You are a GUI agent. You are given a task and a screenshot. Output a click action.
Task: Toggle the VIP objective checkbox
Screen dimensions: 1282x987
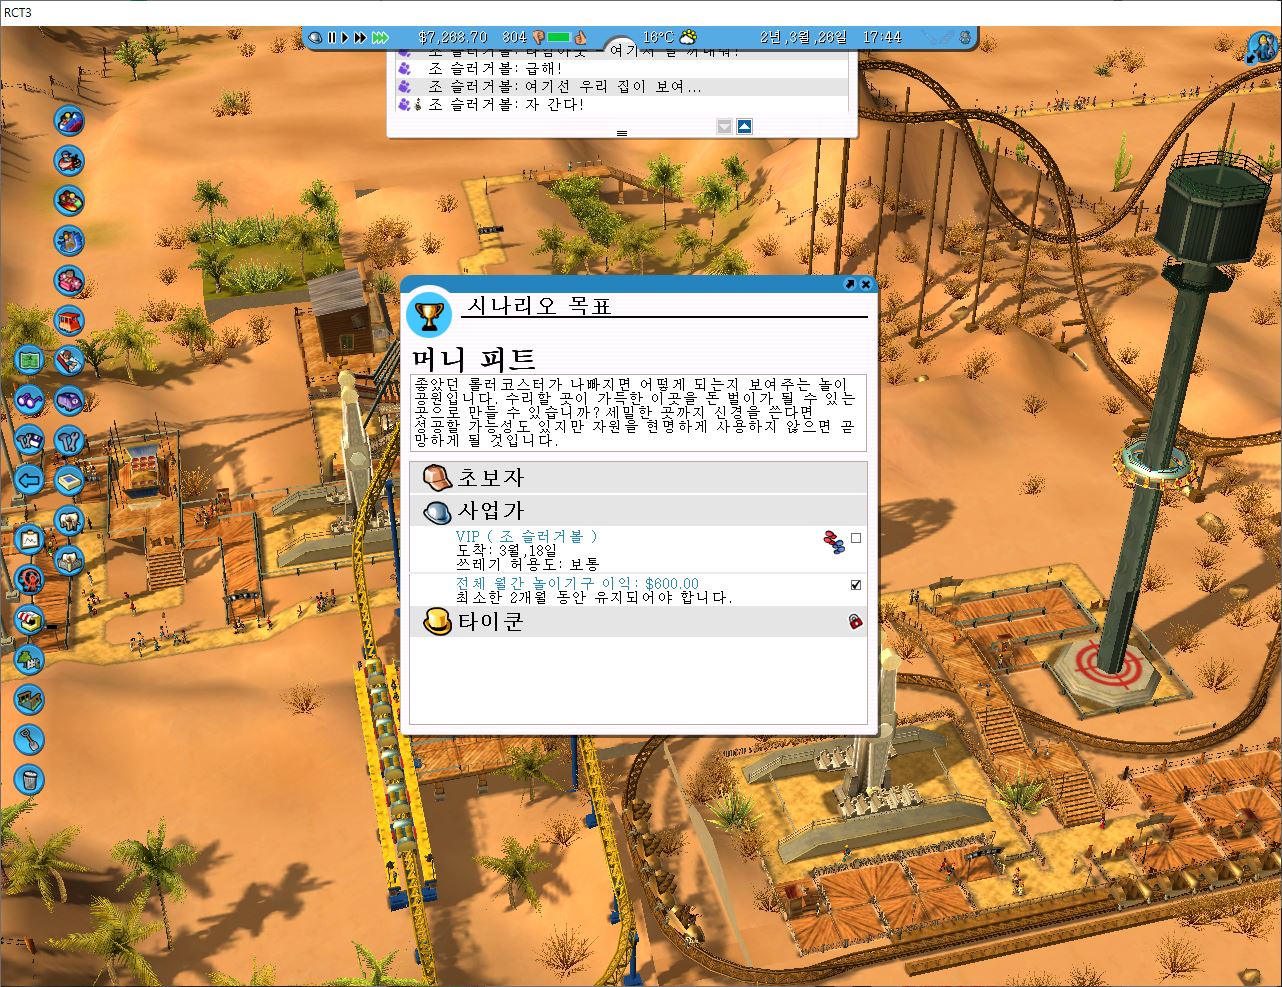[x=856, y=538]
